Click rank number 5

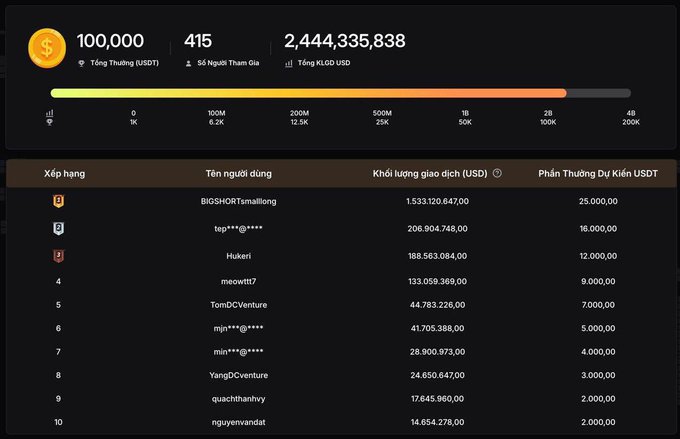(x=59, y=305)
